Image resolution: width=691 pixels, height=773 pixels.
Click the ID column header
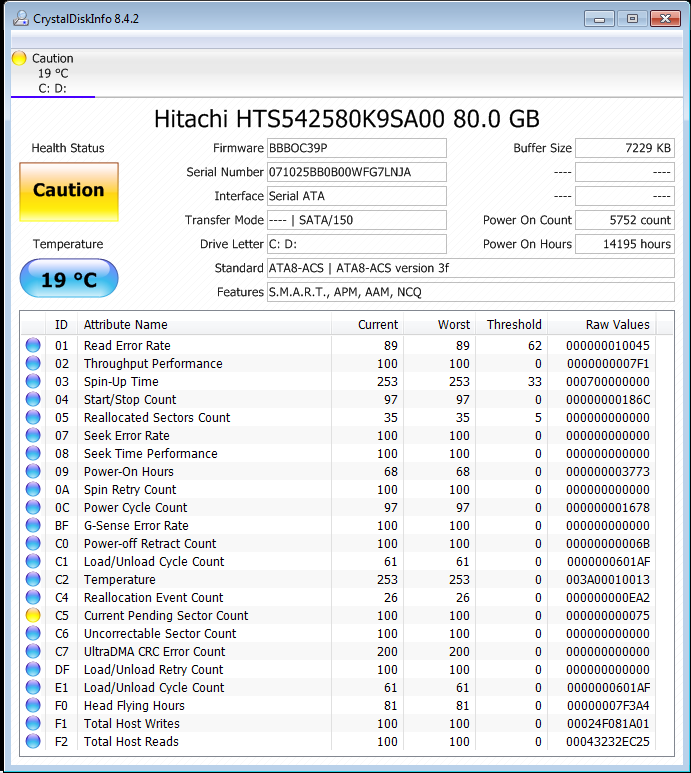pos(61,324)
